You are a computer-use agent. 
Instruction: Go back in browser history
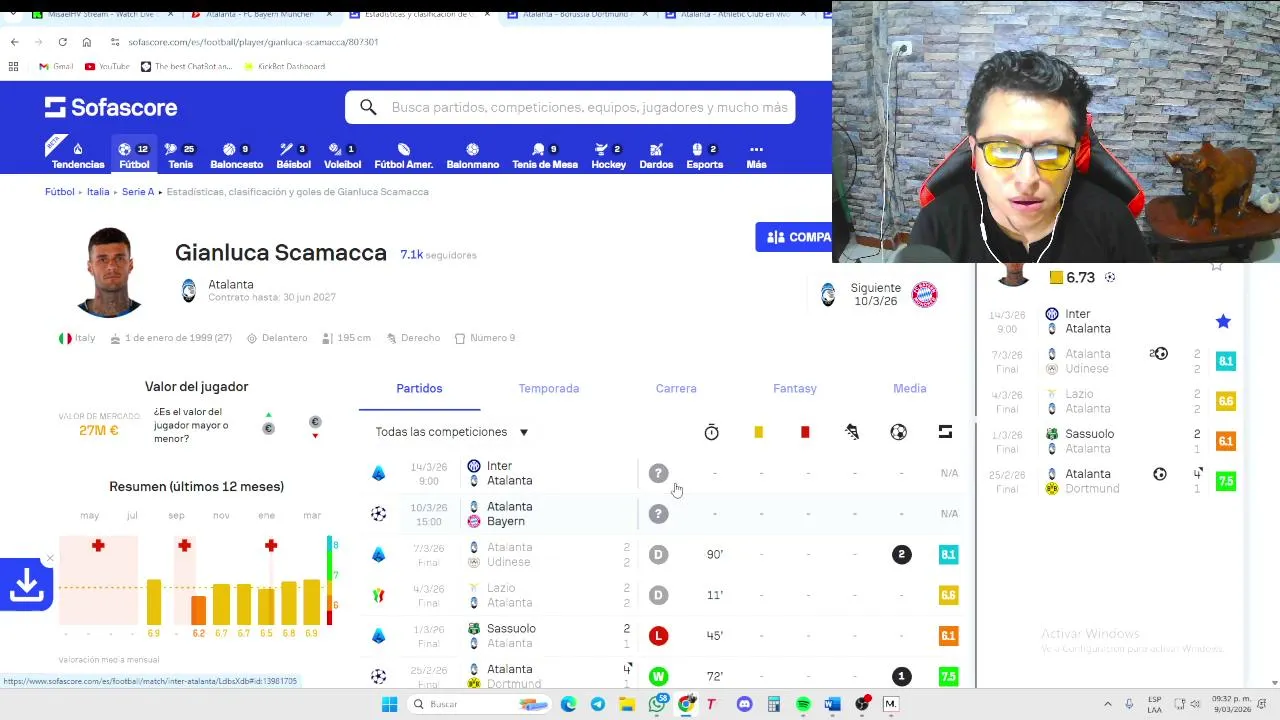(x=14, y=42)
